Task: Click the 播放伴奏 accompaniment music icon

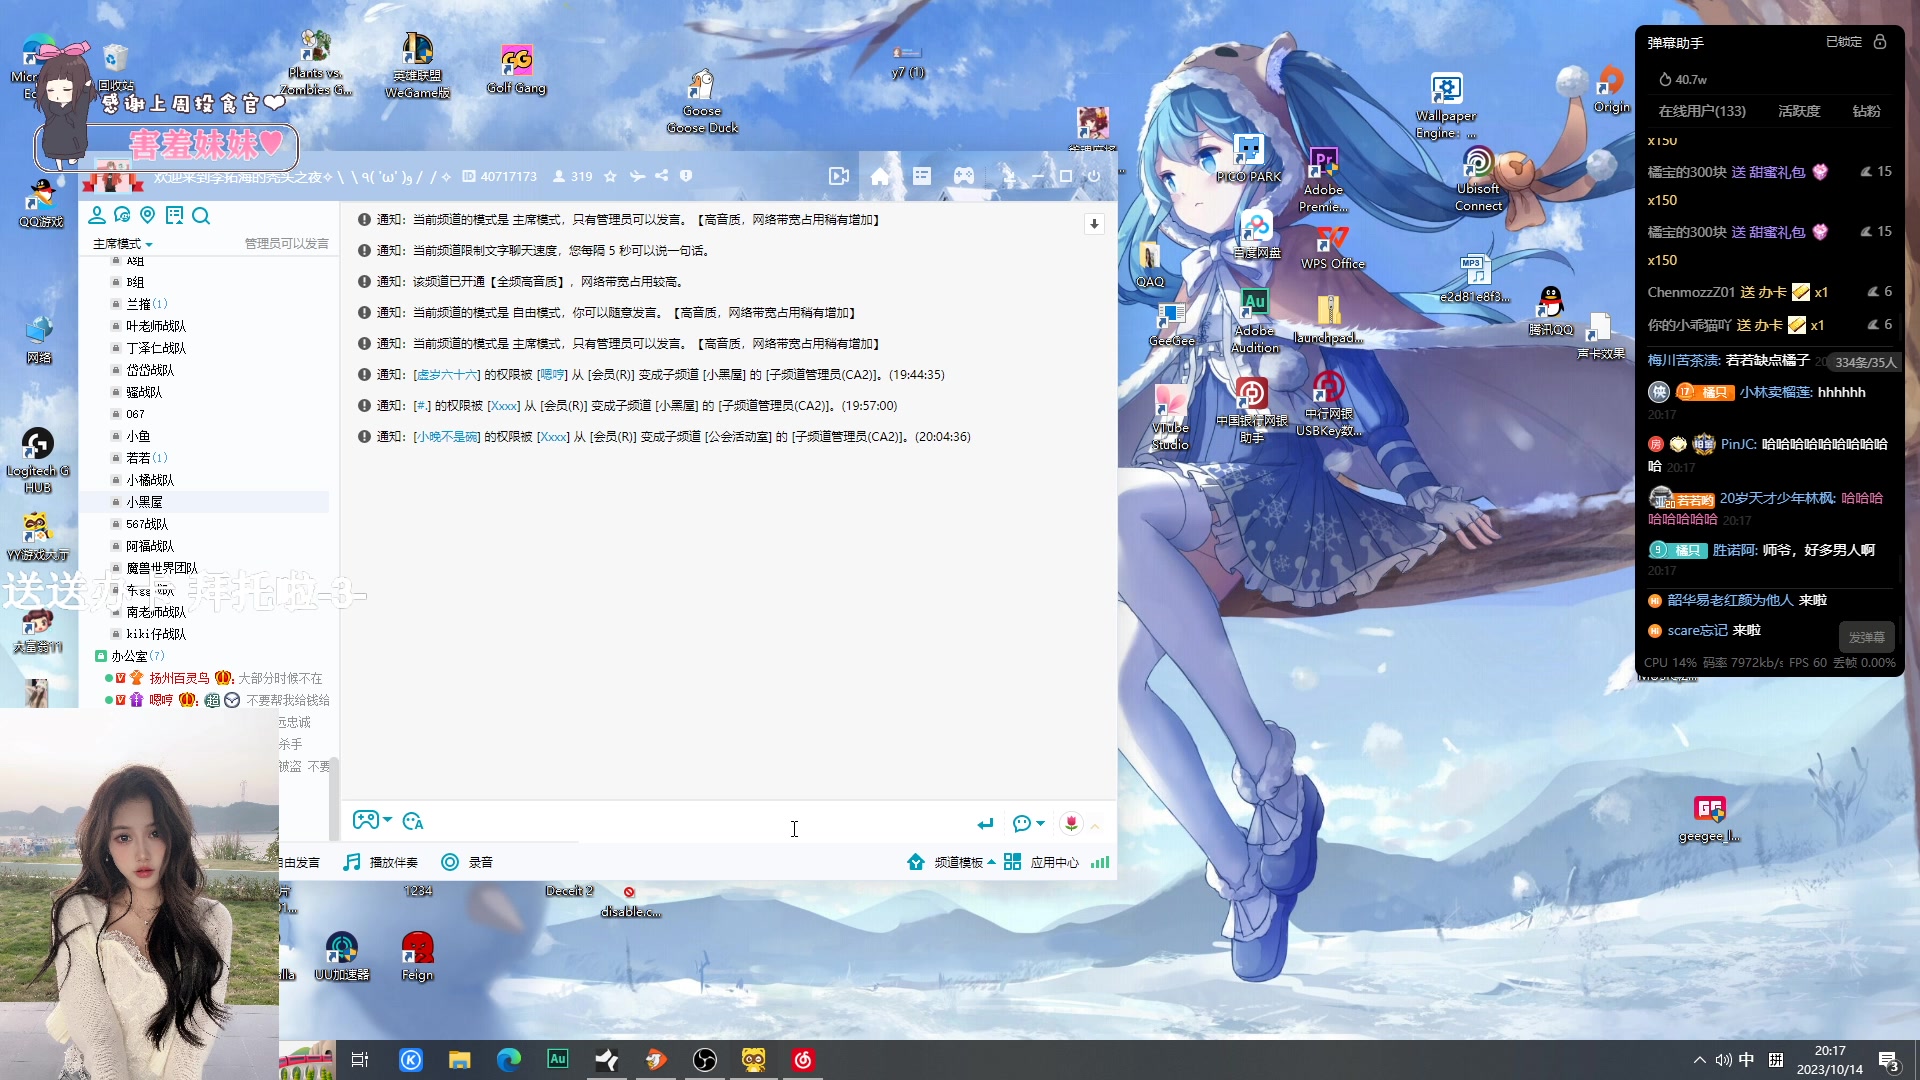Action: 350,861
